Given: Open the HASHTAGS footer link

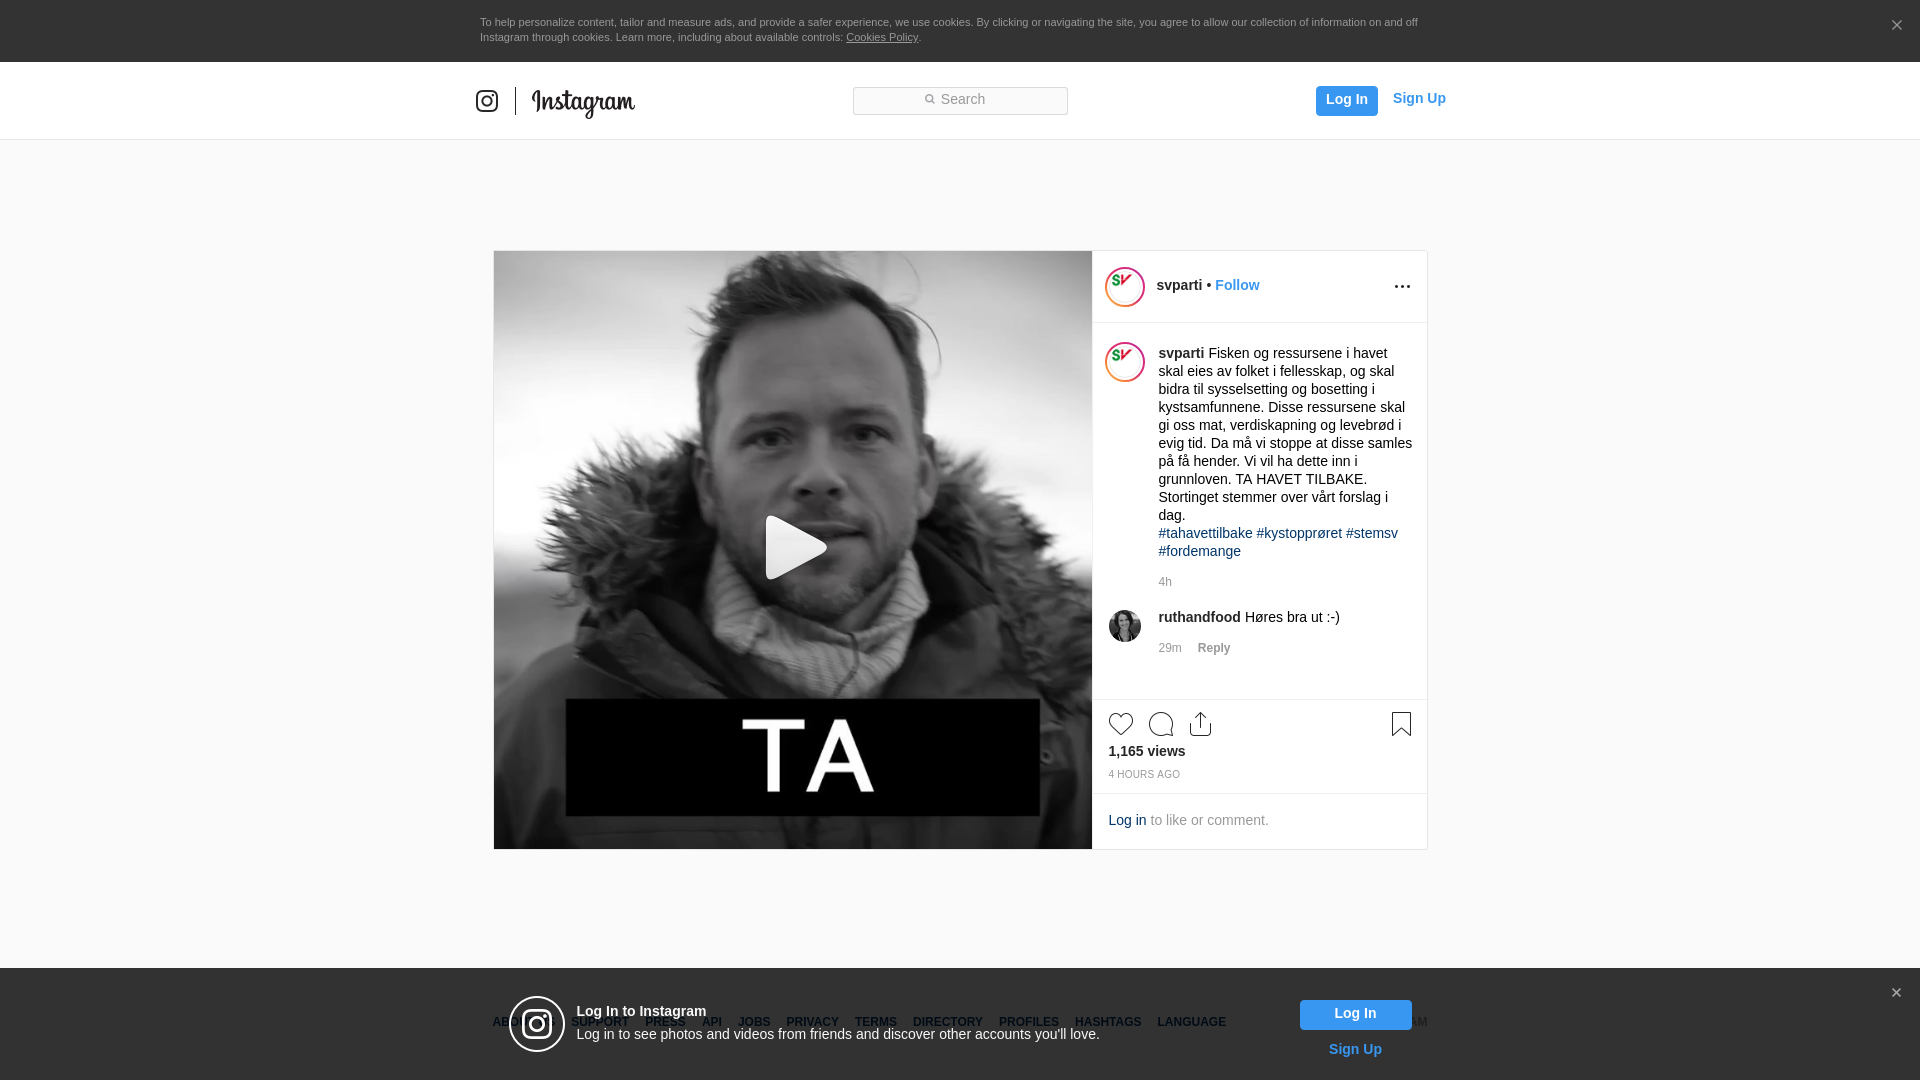Looking at the screenshot, I should click(x=1108, y=1022).
